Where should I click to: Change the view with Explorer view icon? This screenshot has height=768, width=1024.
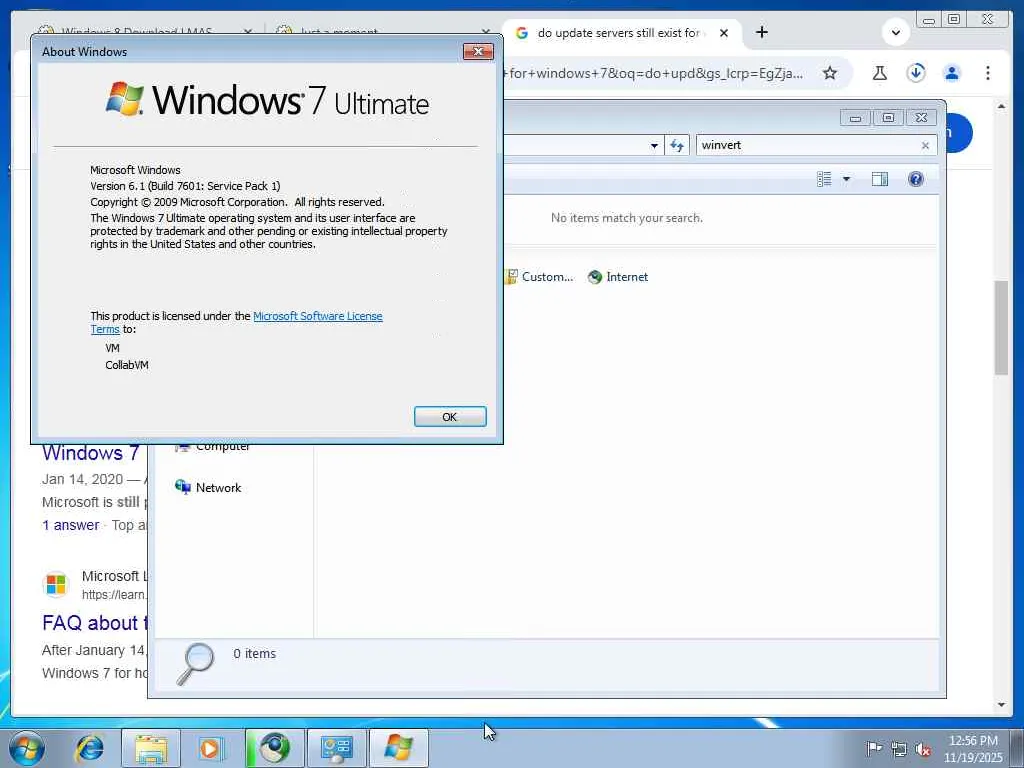pyautogui.click(x=824, y=179)
